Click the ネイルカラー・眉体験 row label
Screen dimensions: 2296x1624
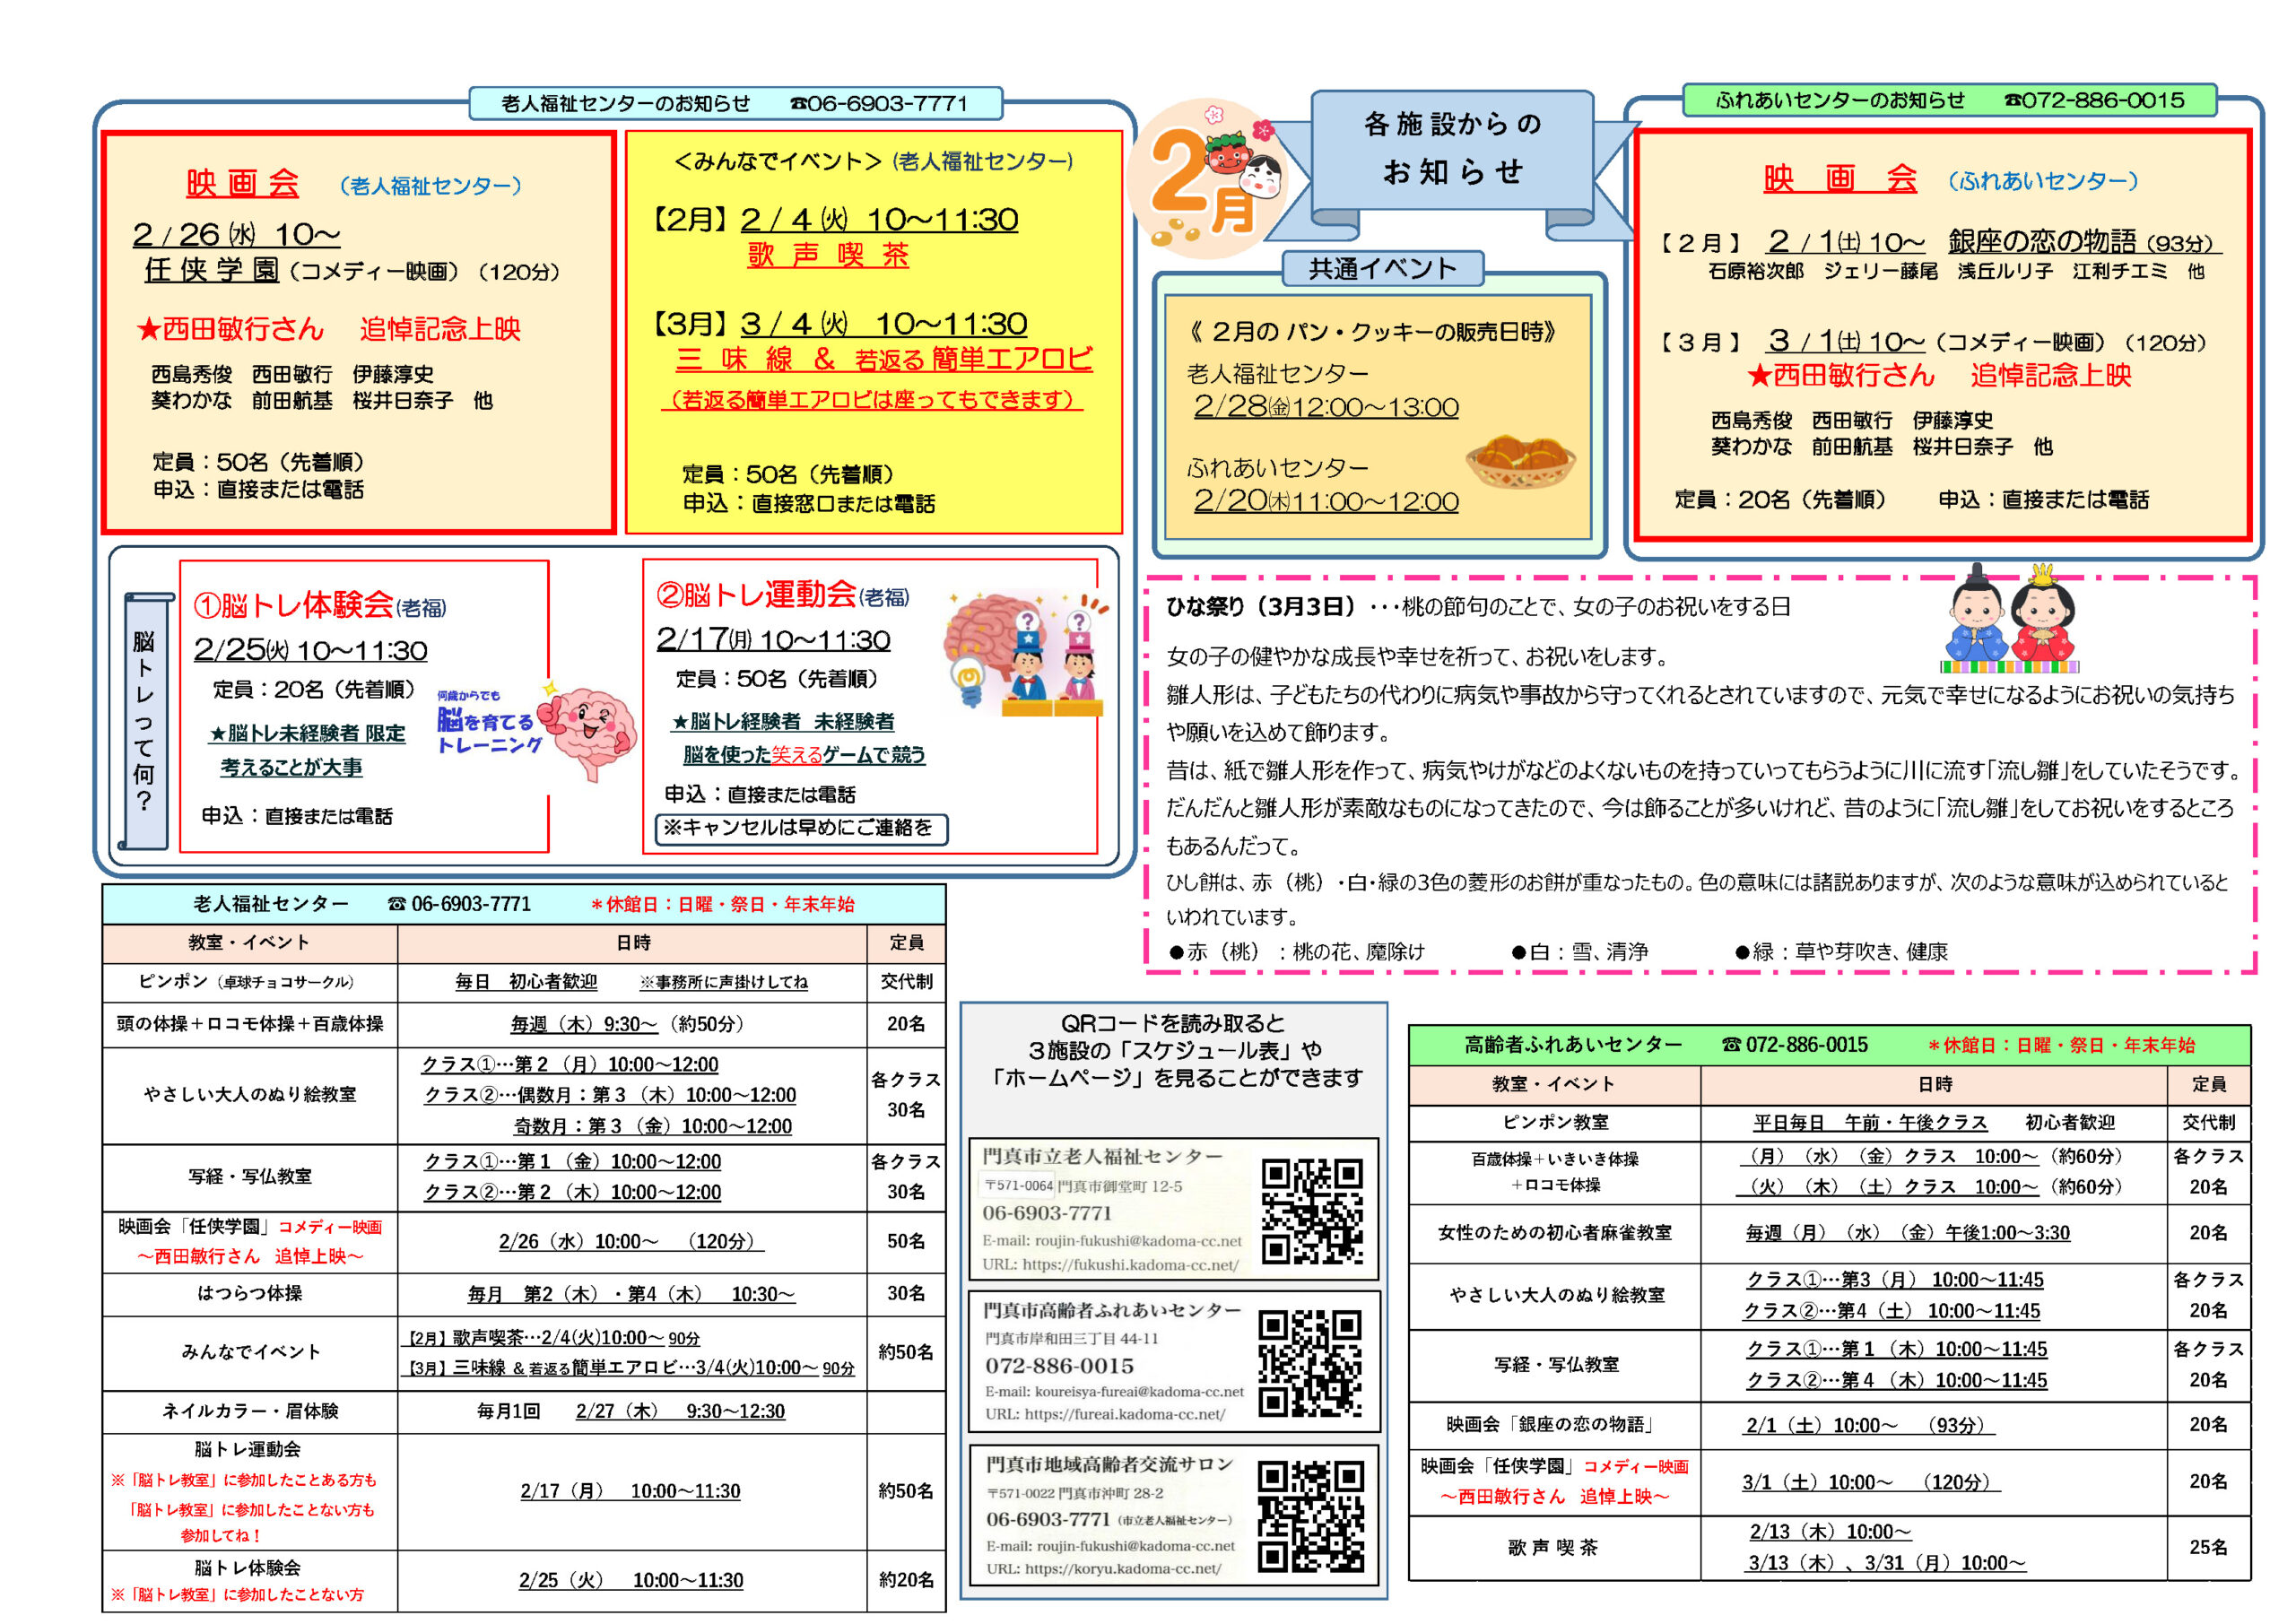pos(250,1411)
